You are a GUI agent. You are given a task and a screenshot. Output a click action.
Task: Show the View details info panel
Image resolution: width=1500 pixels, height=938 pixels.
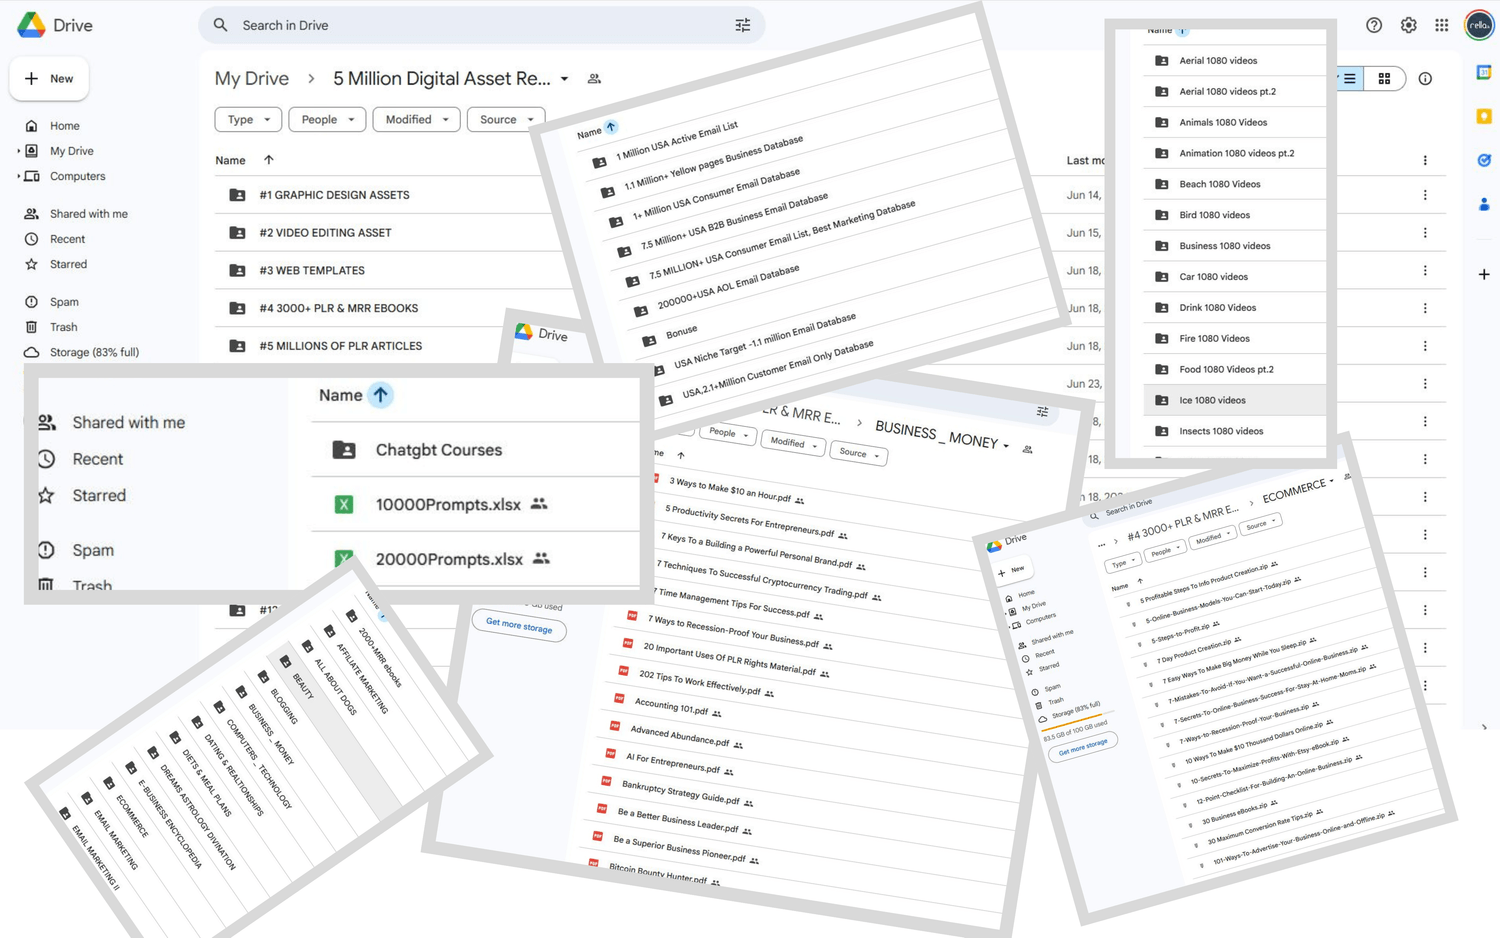[1425, 79]
